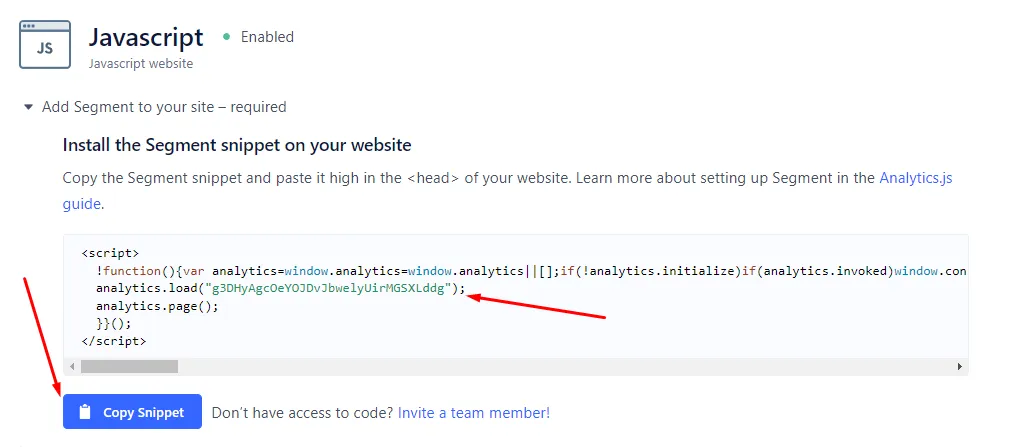Viewport: 1032px width, 447px height.
Task: Click the Javascript source title
Action: [x=146, y=37]
